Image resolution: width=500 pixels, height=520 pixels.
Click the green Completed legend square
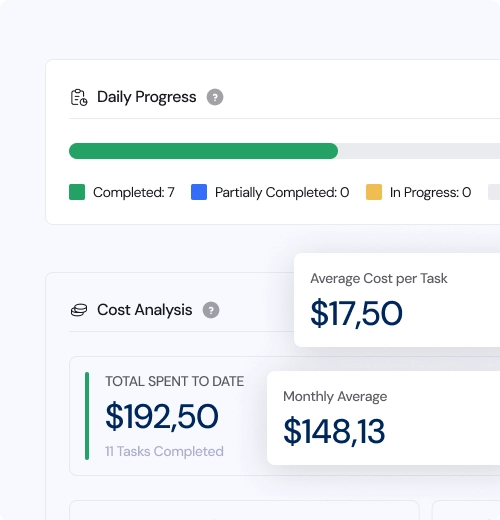pos(77,192)
